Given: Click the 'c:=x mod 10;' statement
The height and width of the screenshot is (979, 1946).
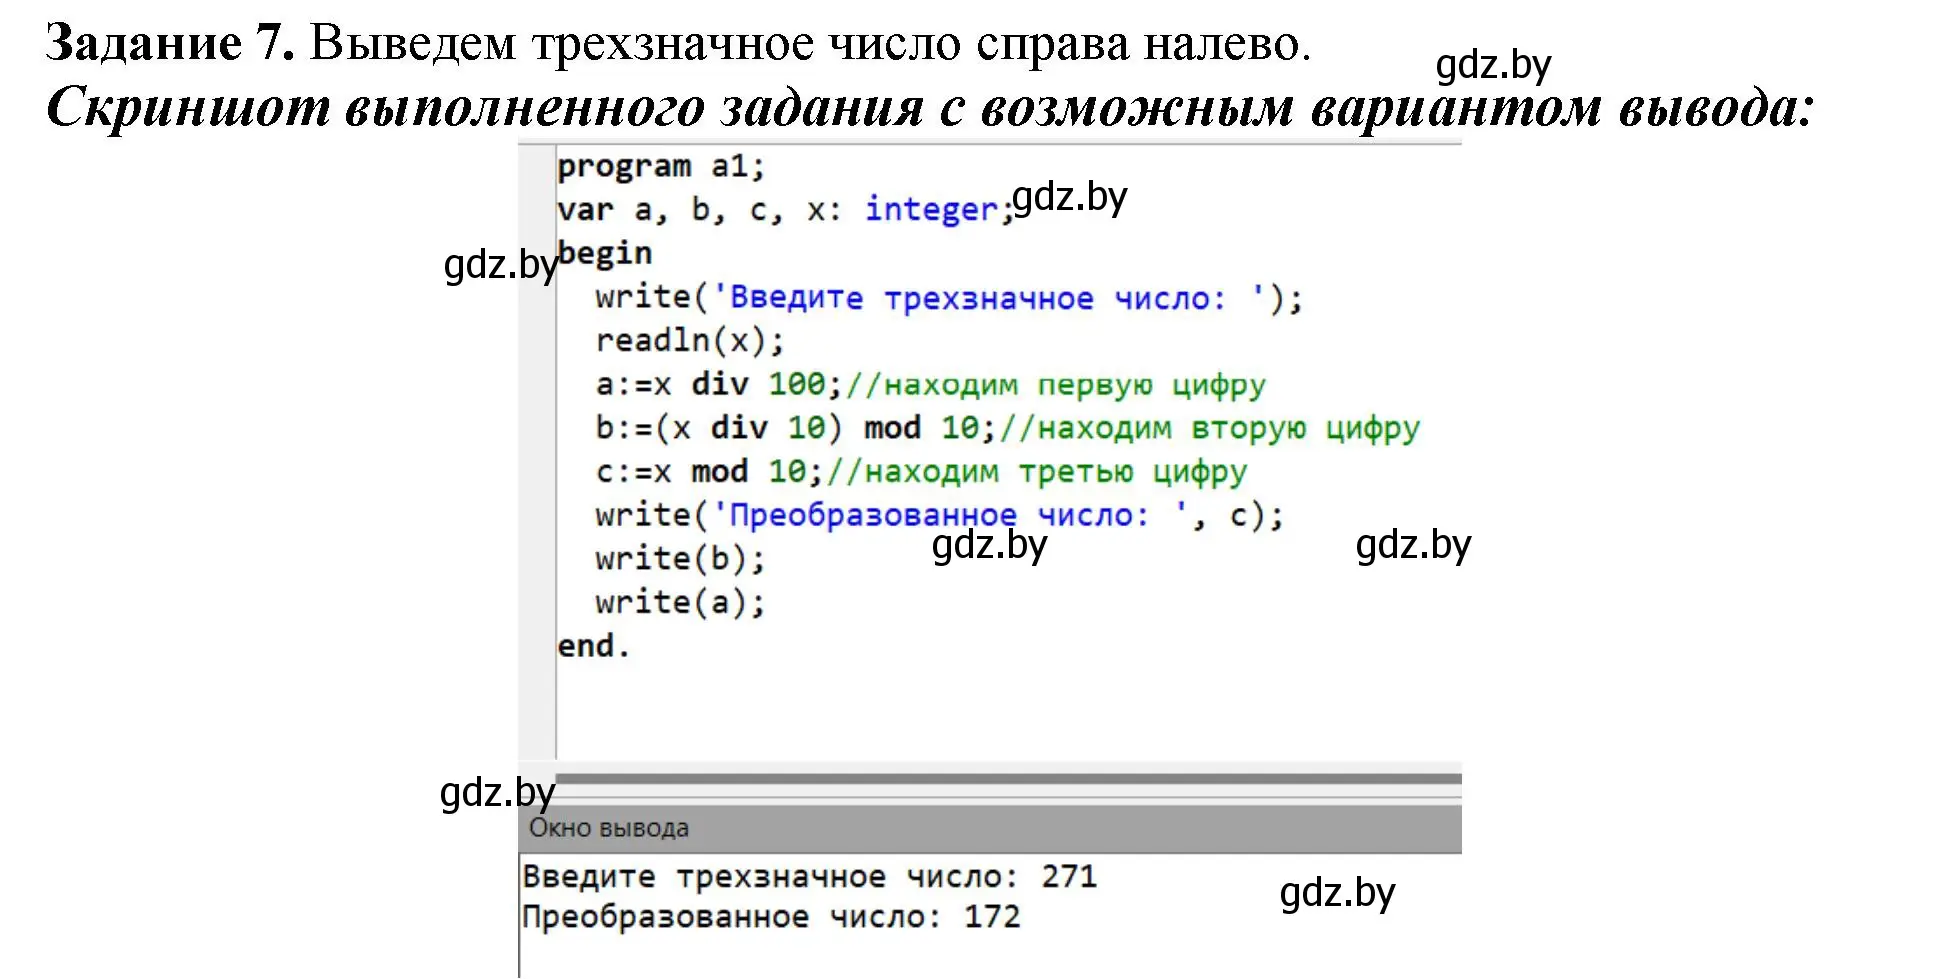Looking at the screenshot, I should (x=709, y=472).
